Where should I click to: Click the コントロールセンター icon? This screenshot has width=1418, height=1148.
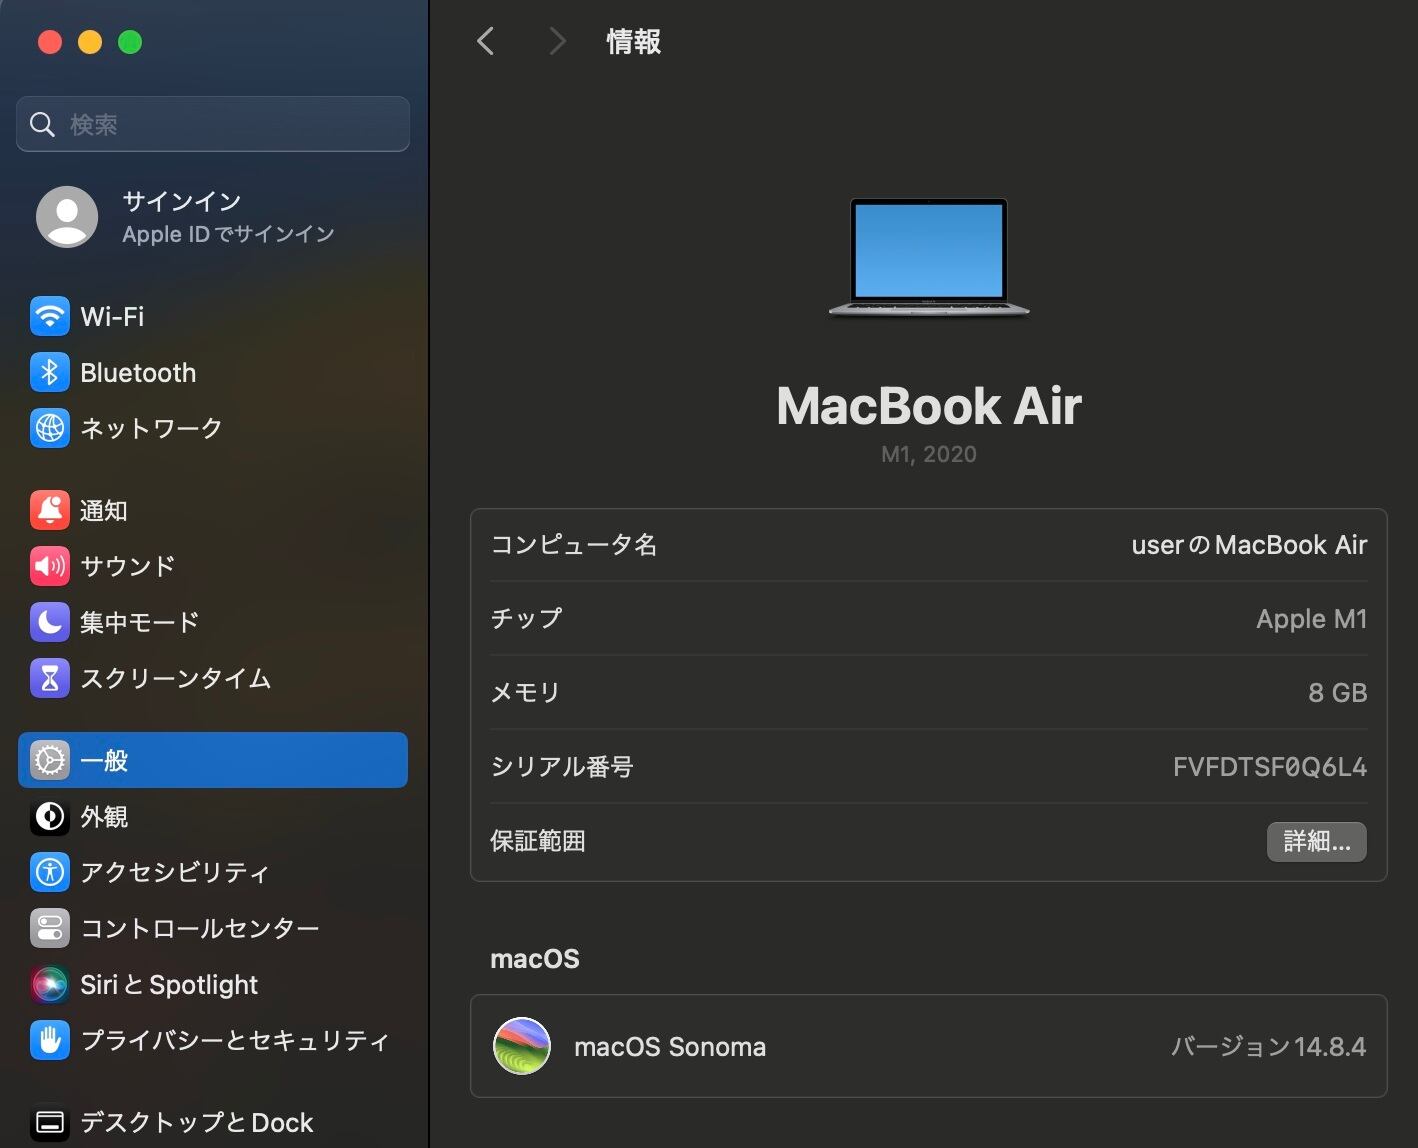pos(49,928)
